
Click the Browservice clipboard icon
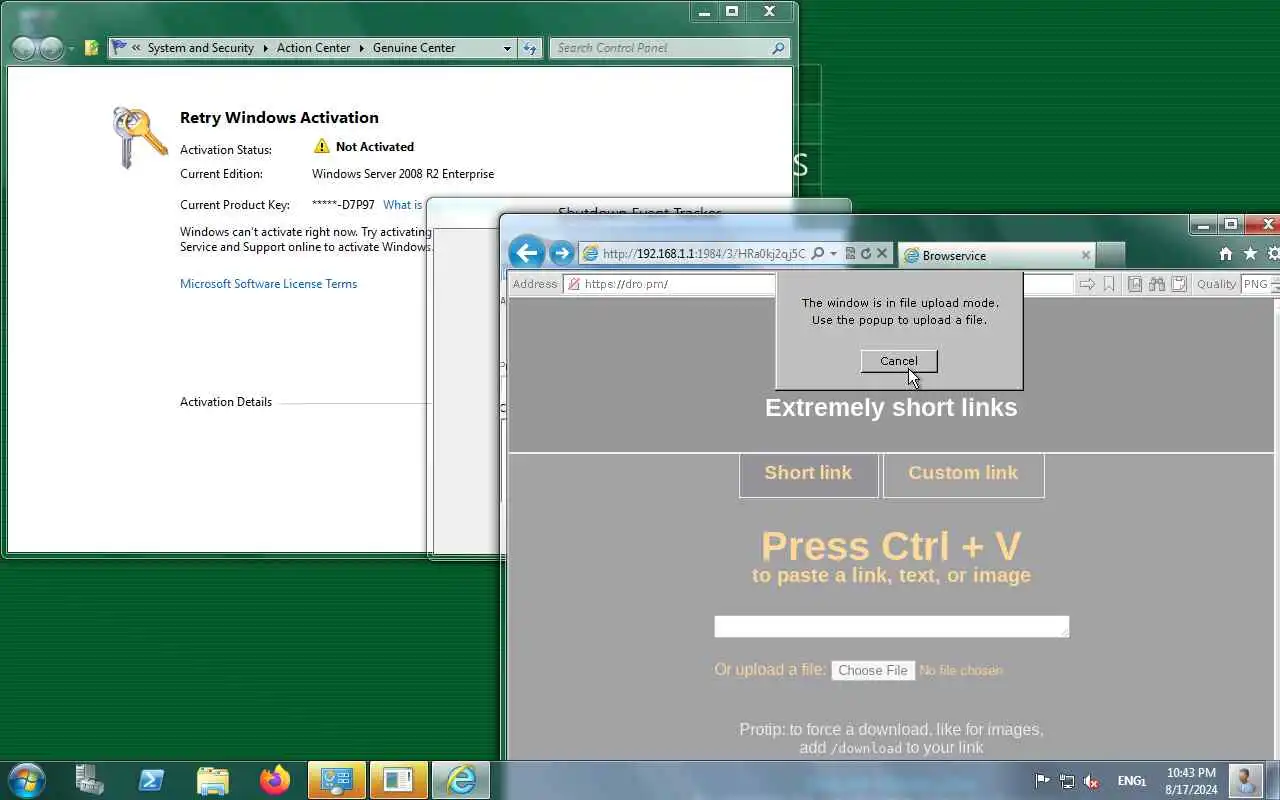(1179, 284)
